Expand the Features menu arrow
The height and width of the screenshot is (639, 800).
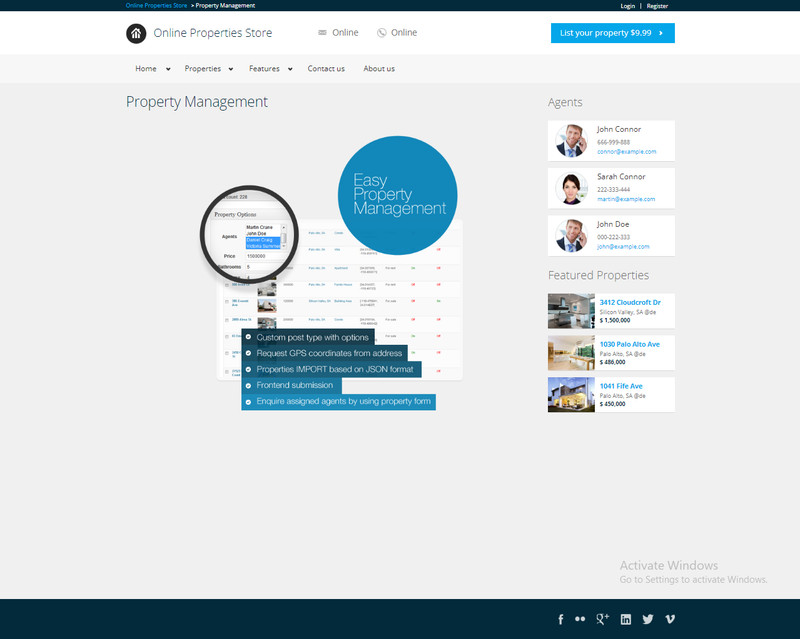point(290,69)
